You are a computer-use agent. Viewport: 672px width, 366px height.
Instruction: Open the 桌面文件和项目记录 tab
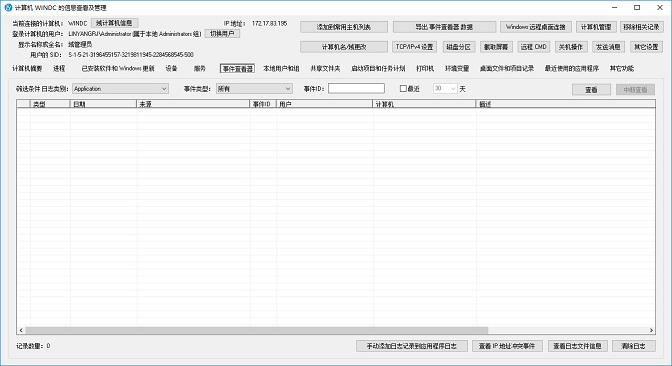click(x=507, y=69)
